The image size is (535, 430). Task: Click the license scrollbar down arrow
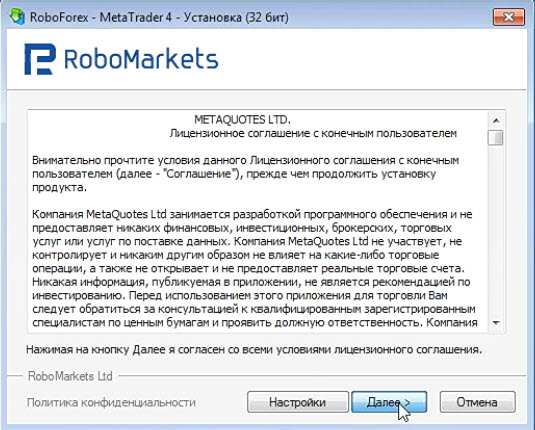pyautogui.click(x=496, y=323)
